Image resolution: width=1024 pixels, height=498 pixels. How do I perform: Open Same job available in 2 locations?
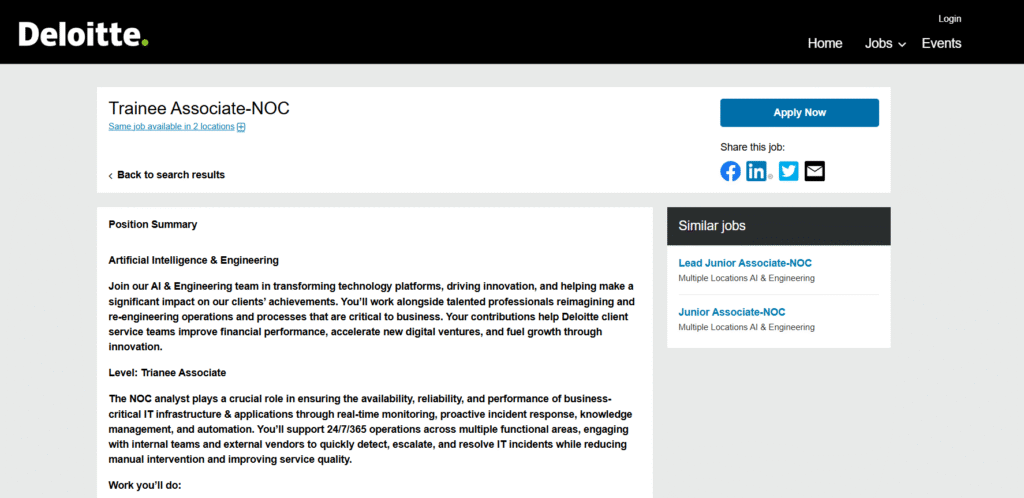point(171,127)
